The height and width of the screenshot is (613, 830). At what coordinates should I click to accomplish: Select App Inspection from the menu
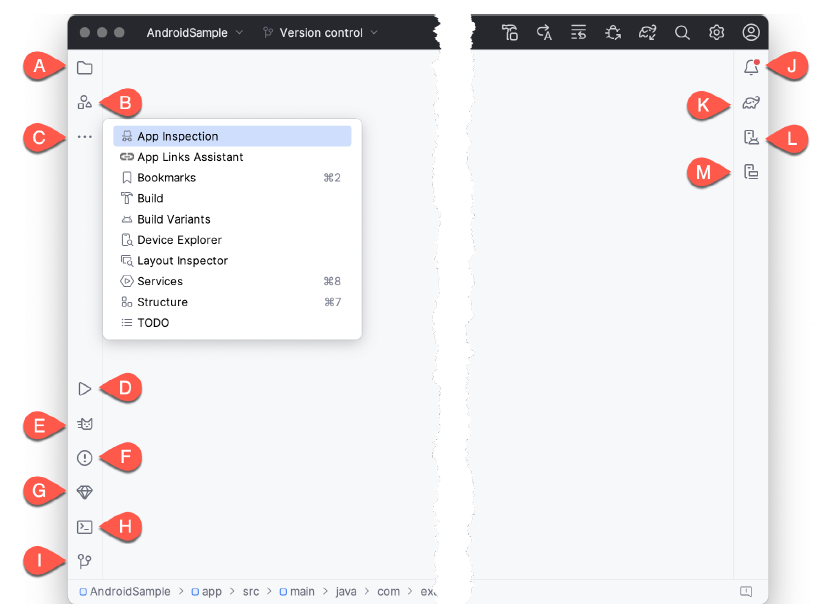(178, 136)
